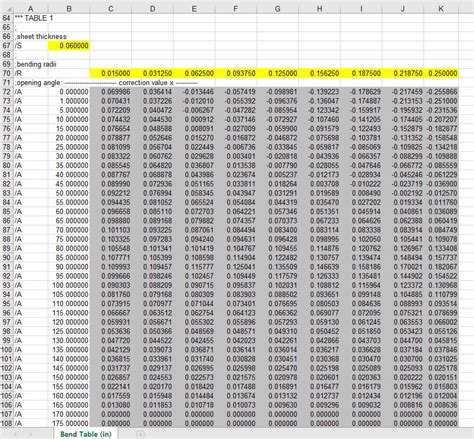Click correction value 0.008636

coord(441,405)
